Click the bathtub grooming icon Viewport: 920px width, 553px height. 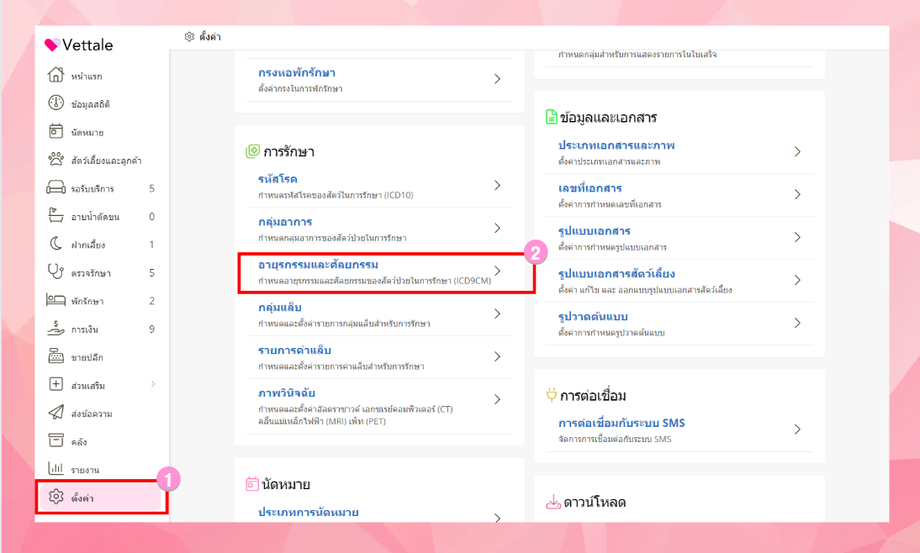(56, 216)
